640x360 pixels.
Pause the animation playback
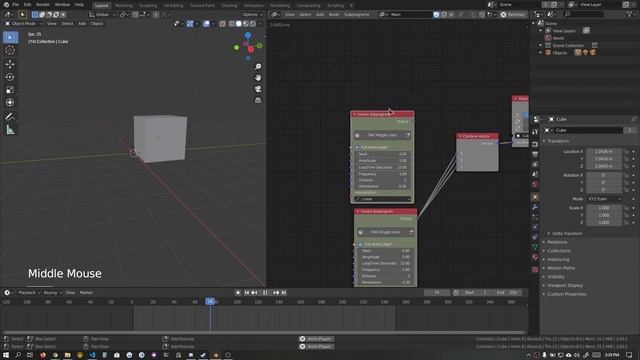[x=265, y=293]
